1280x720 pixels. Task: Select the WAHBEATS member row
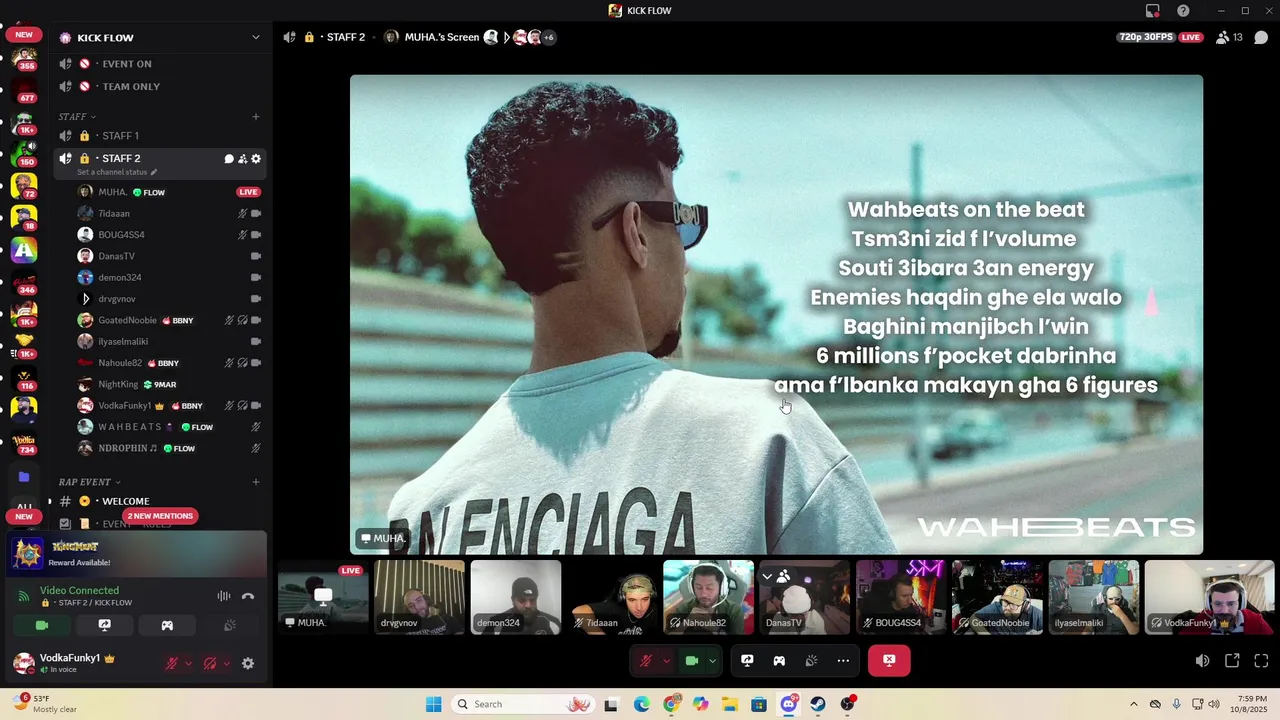(170, 427)
